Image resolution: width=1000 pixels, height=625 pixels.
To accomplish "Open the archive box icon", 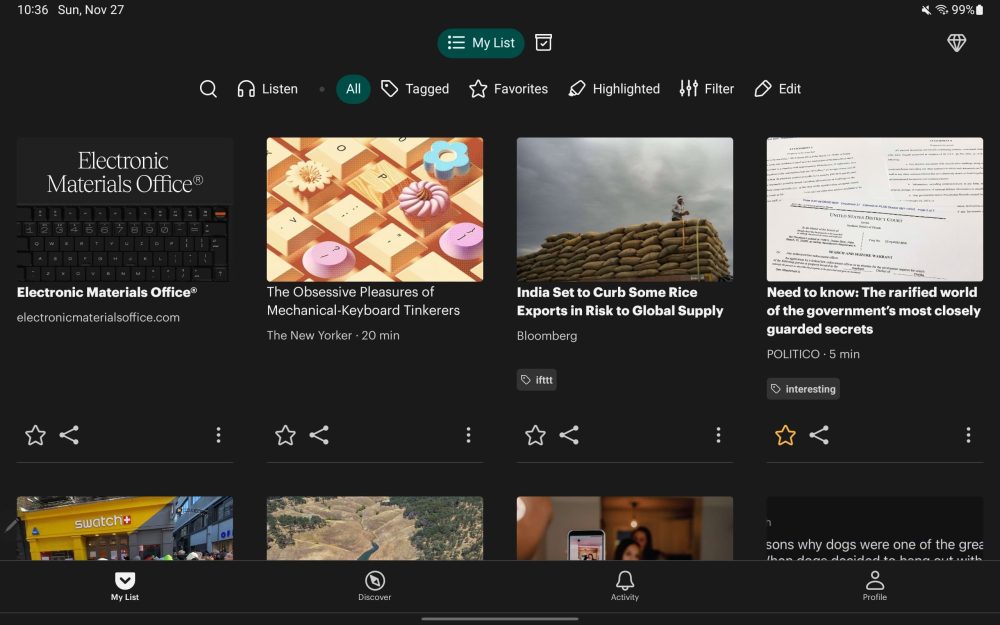I will [x=543, y=42].
